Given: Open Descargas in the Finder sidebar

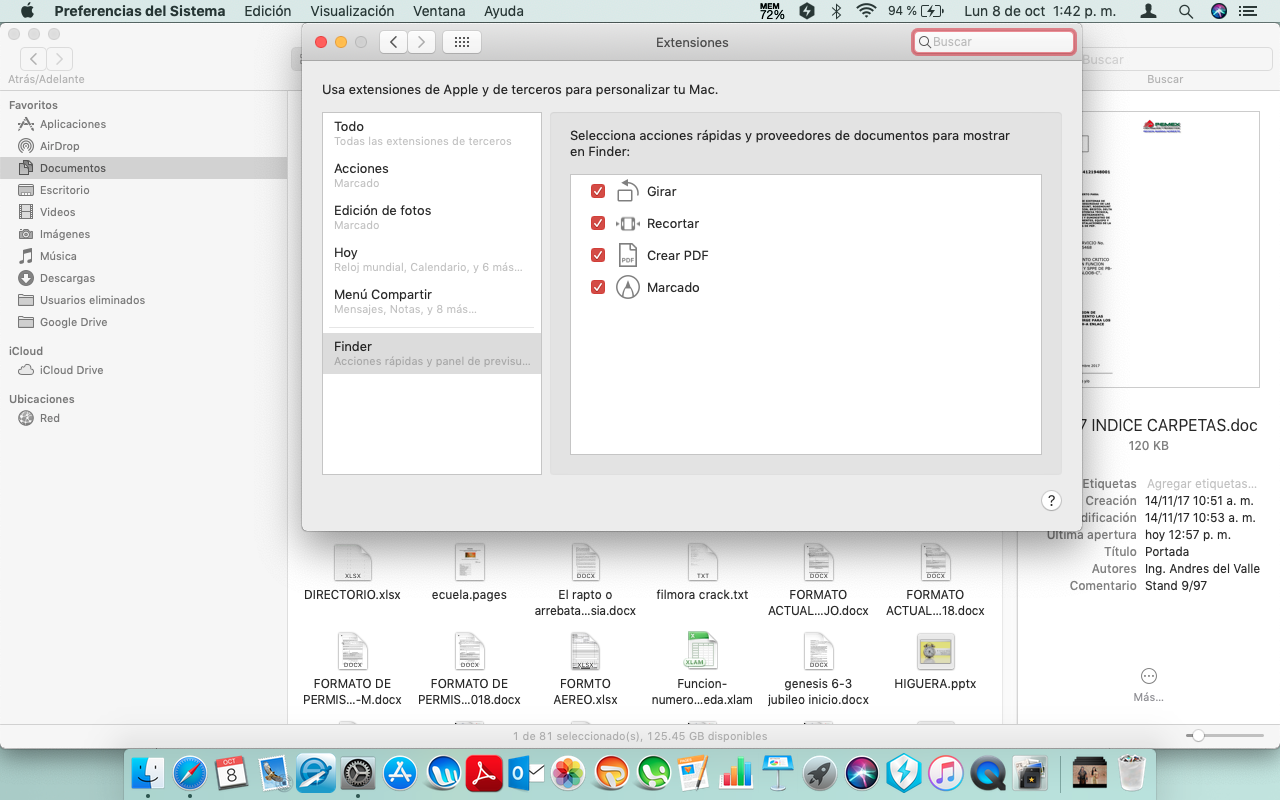Looking at the screenshot, I should [67, 278].
